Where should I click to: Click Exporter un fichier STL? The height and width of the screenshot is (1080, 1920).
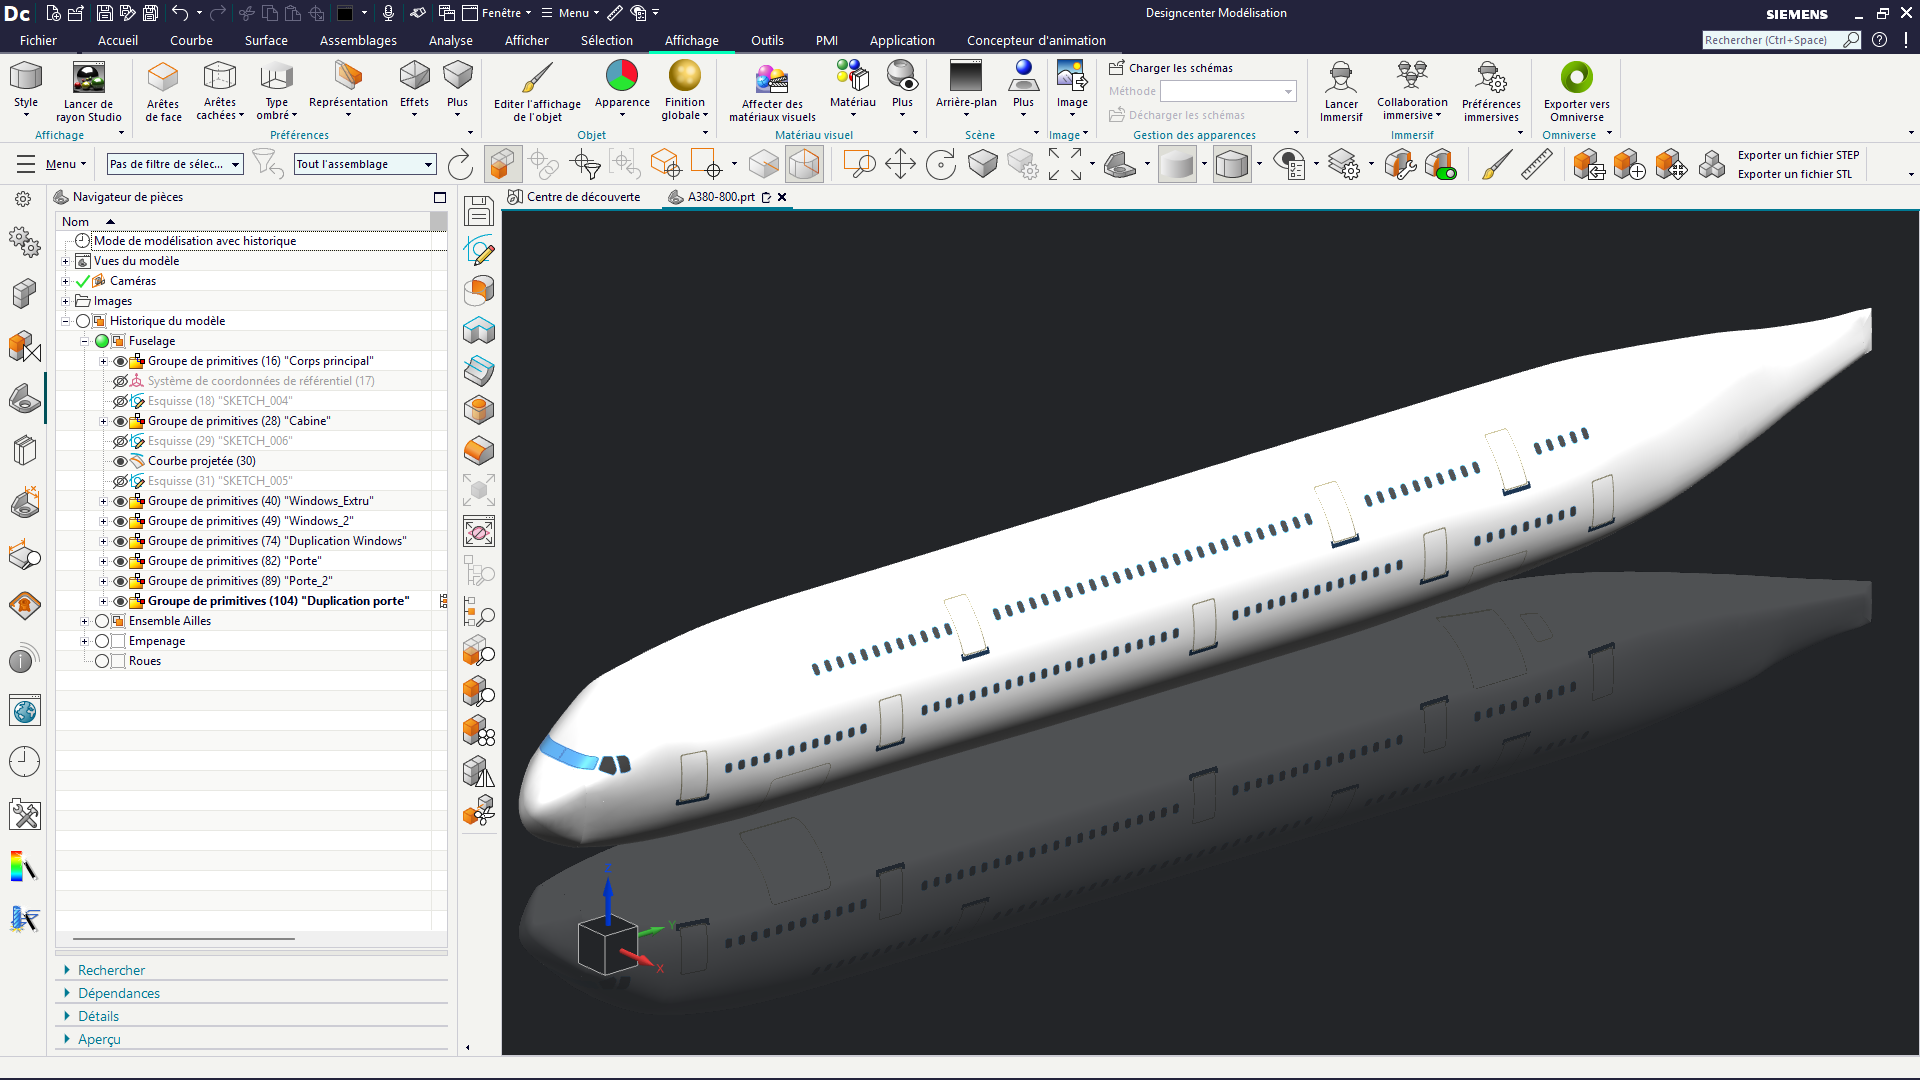[1794, 174]
